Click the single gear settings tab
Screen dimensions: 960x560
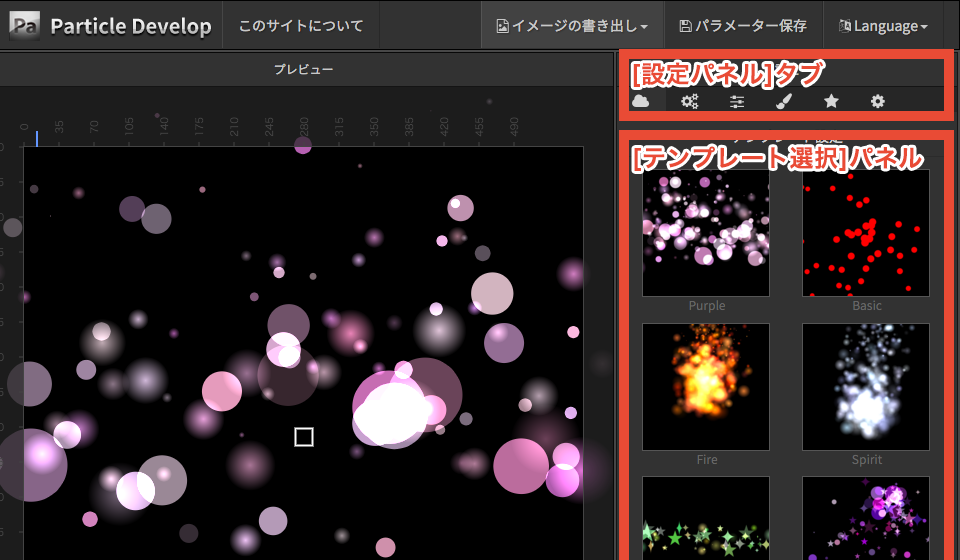pyautogui.click(x=878, y=101)
